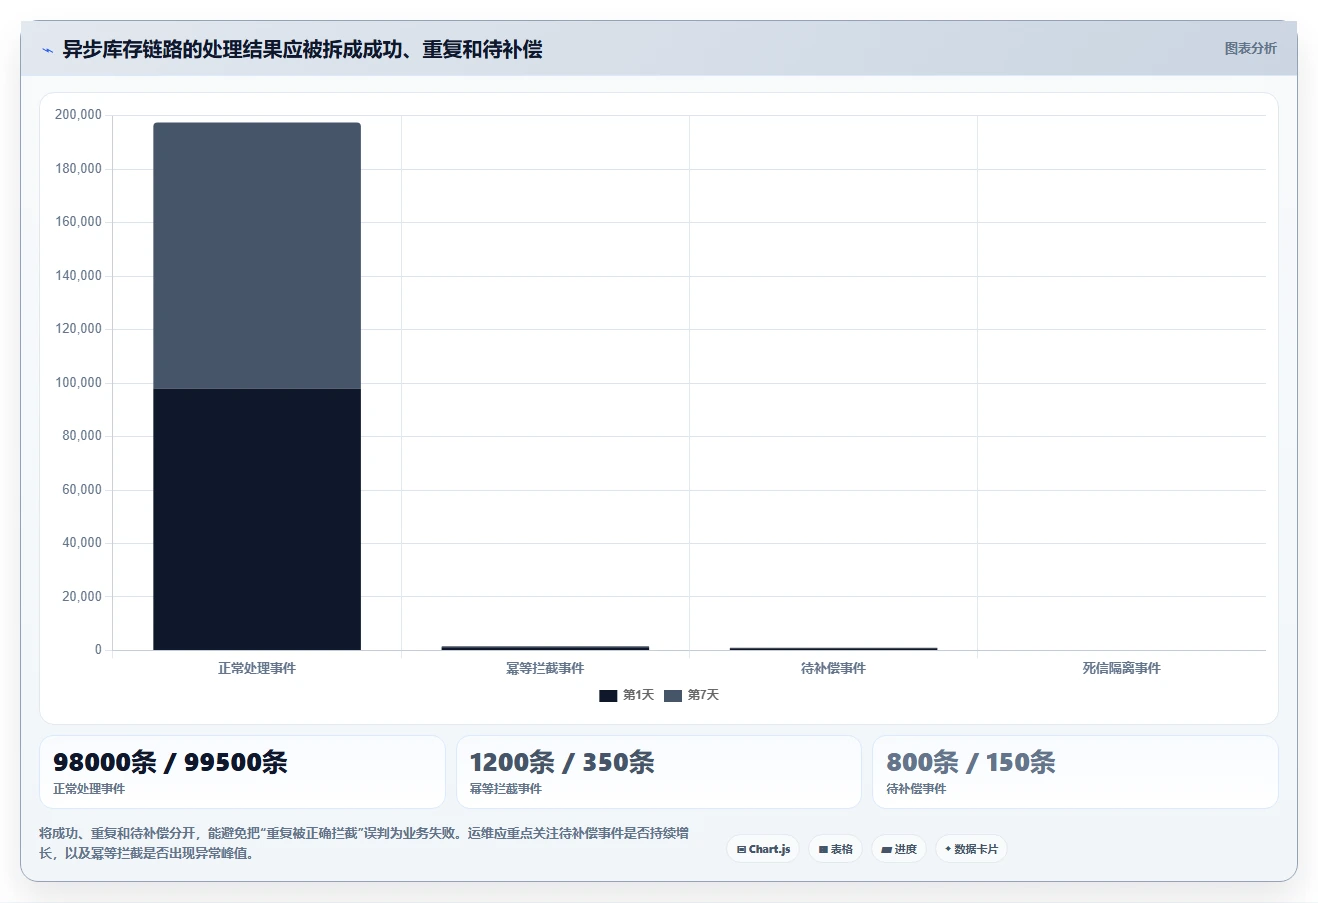Toggle the 第7天 legend color swatch

click(672, 695)
